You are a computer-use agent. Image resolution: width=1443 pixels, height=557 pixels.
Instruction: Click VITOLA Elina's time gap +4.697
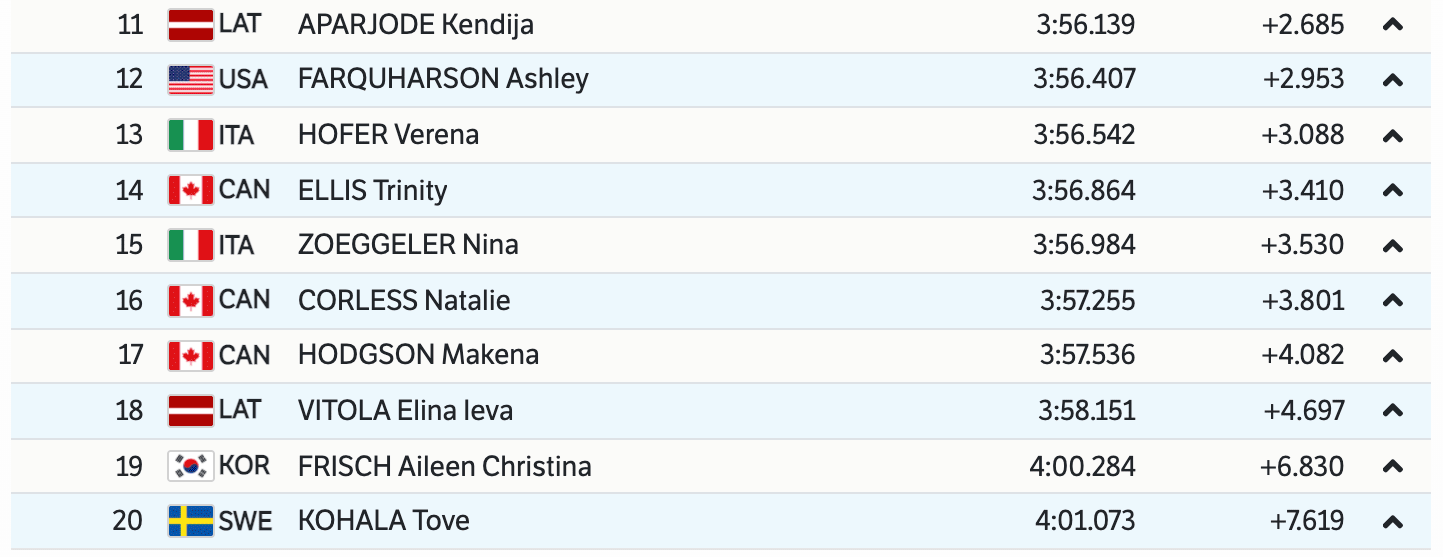(1304, 411)
